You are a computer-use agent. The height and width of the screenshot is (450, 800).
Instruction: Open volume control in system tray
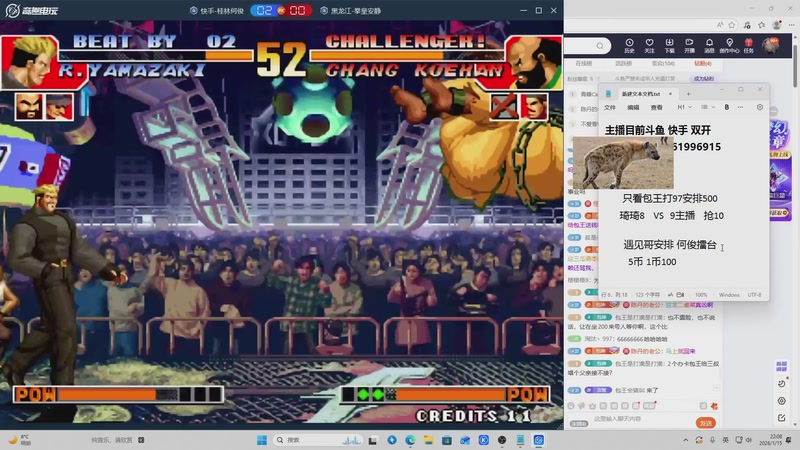[x=748, y=440]
